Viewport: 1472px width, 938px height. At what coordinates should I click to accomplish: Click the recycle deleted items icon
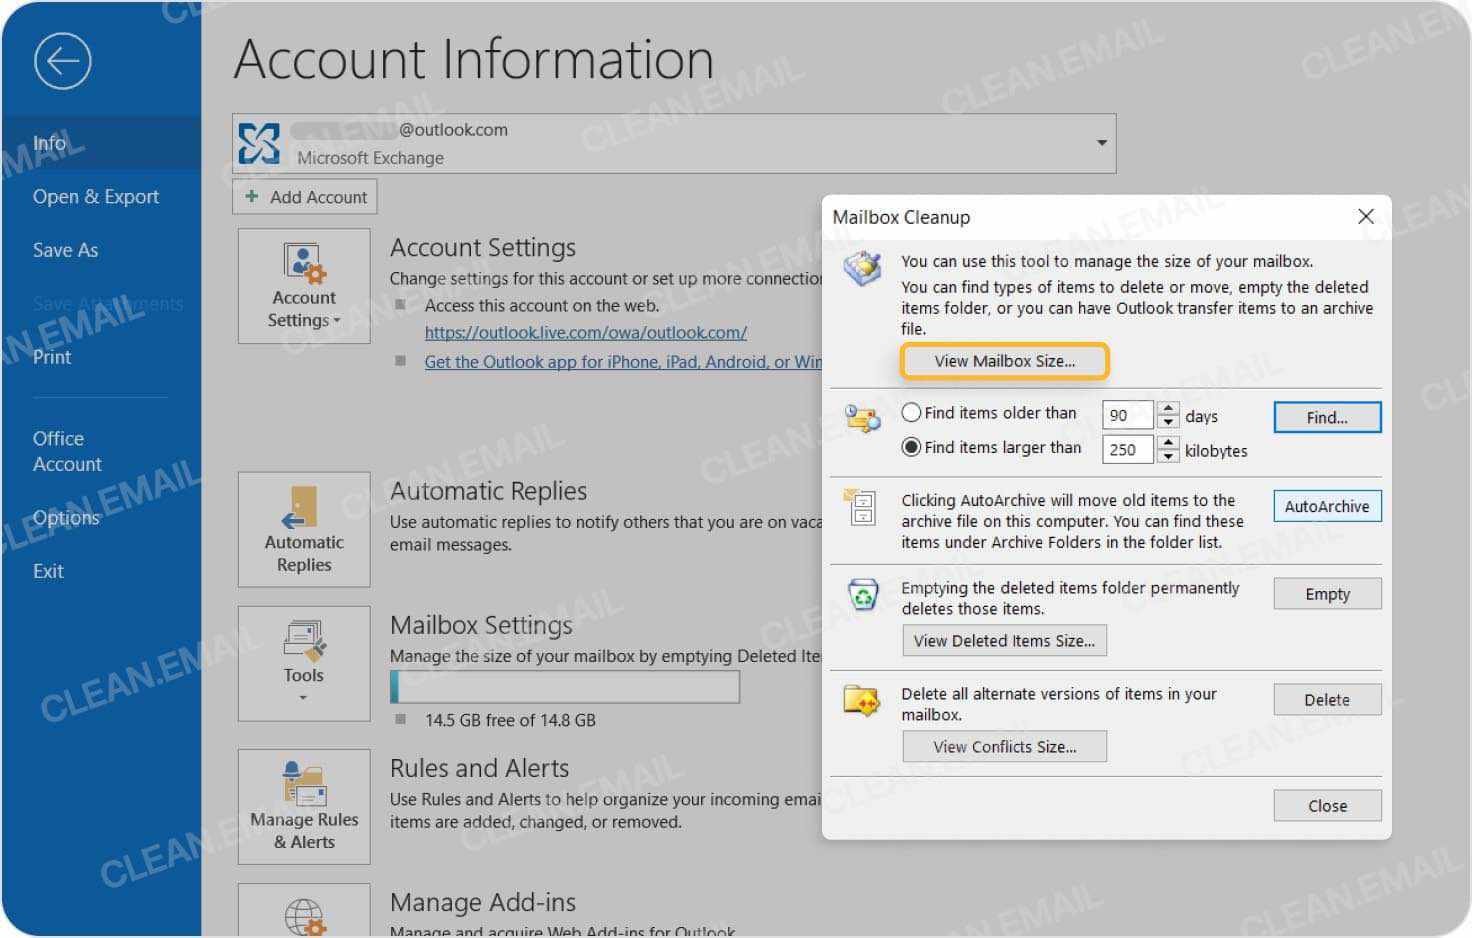pyautogui.click(x=863, y=594)
